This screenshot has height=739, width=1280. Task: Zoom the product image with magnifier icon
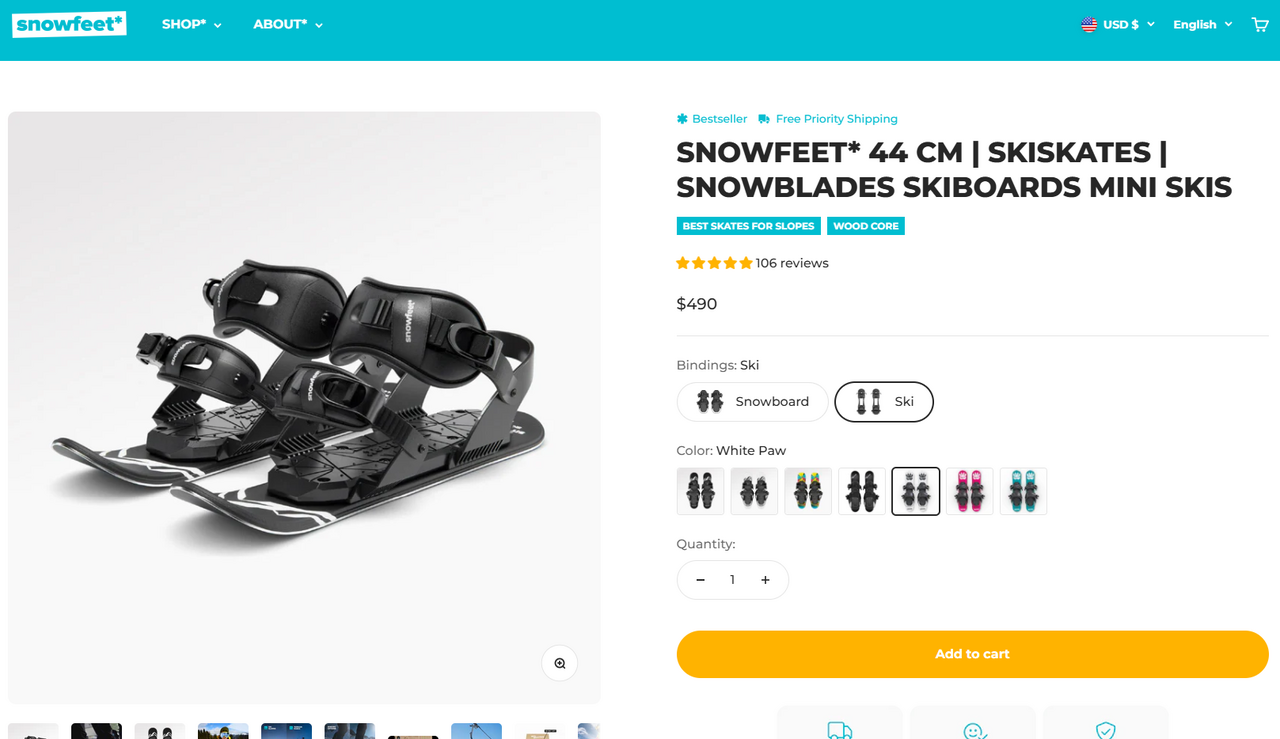pyautogui.click(x=560, y=663)
